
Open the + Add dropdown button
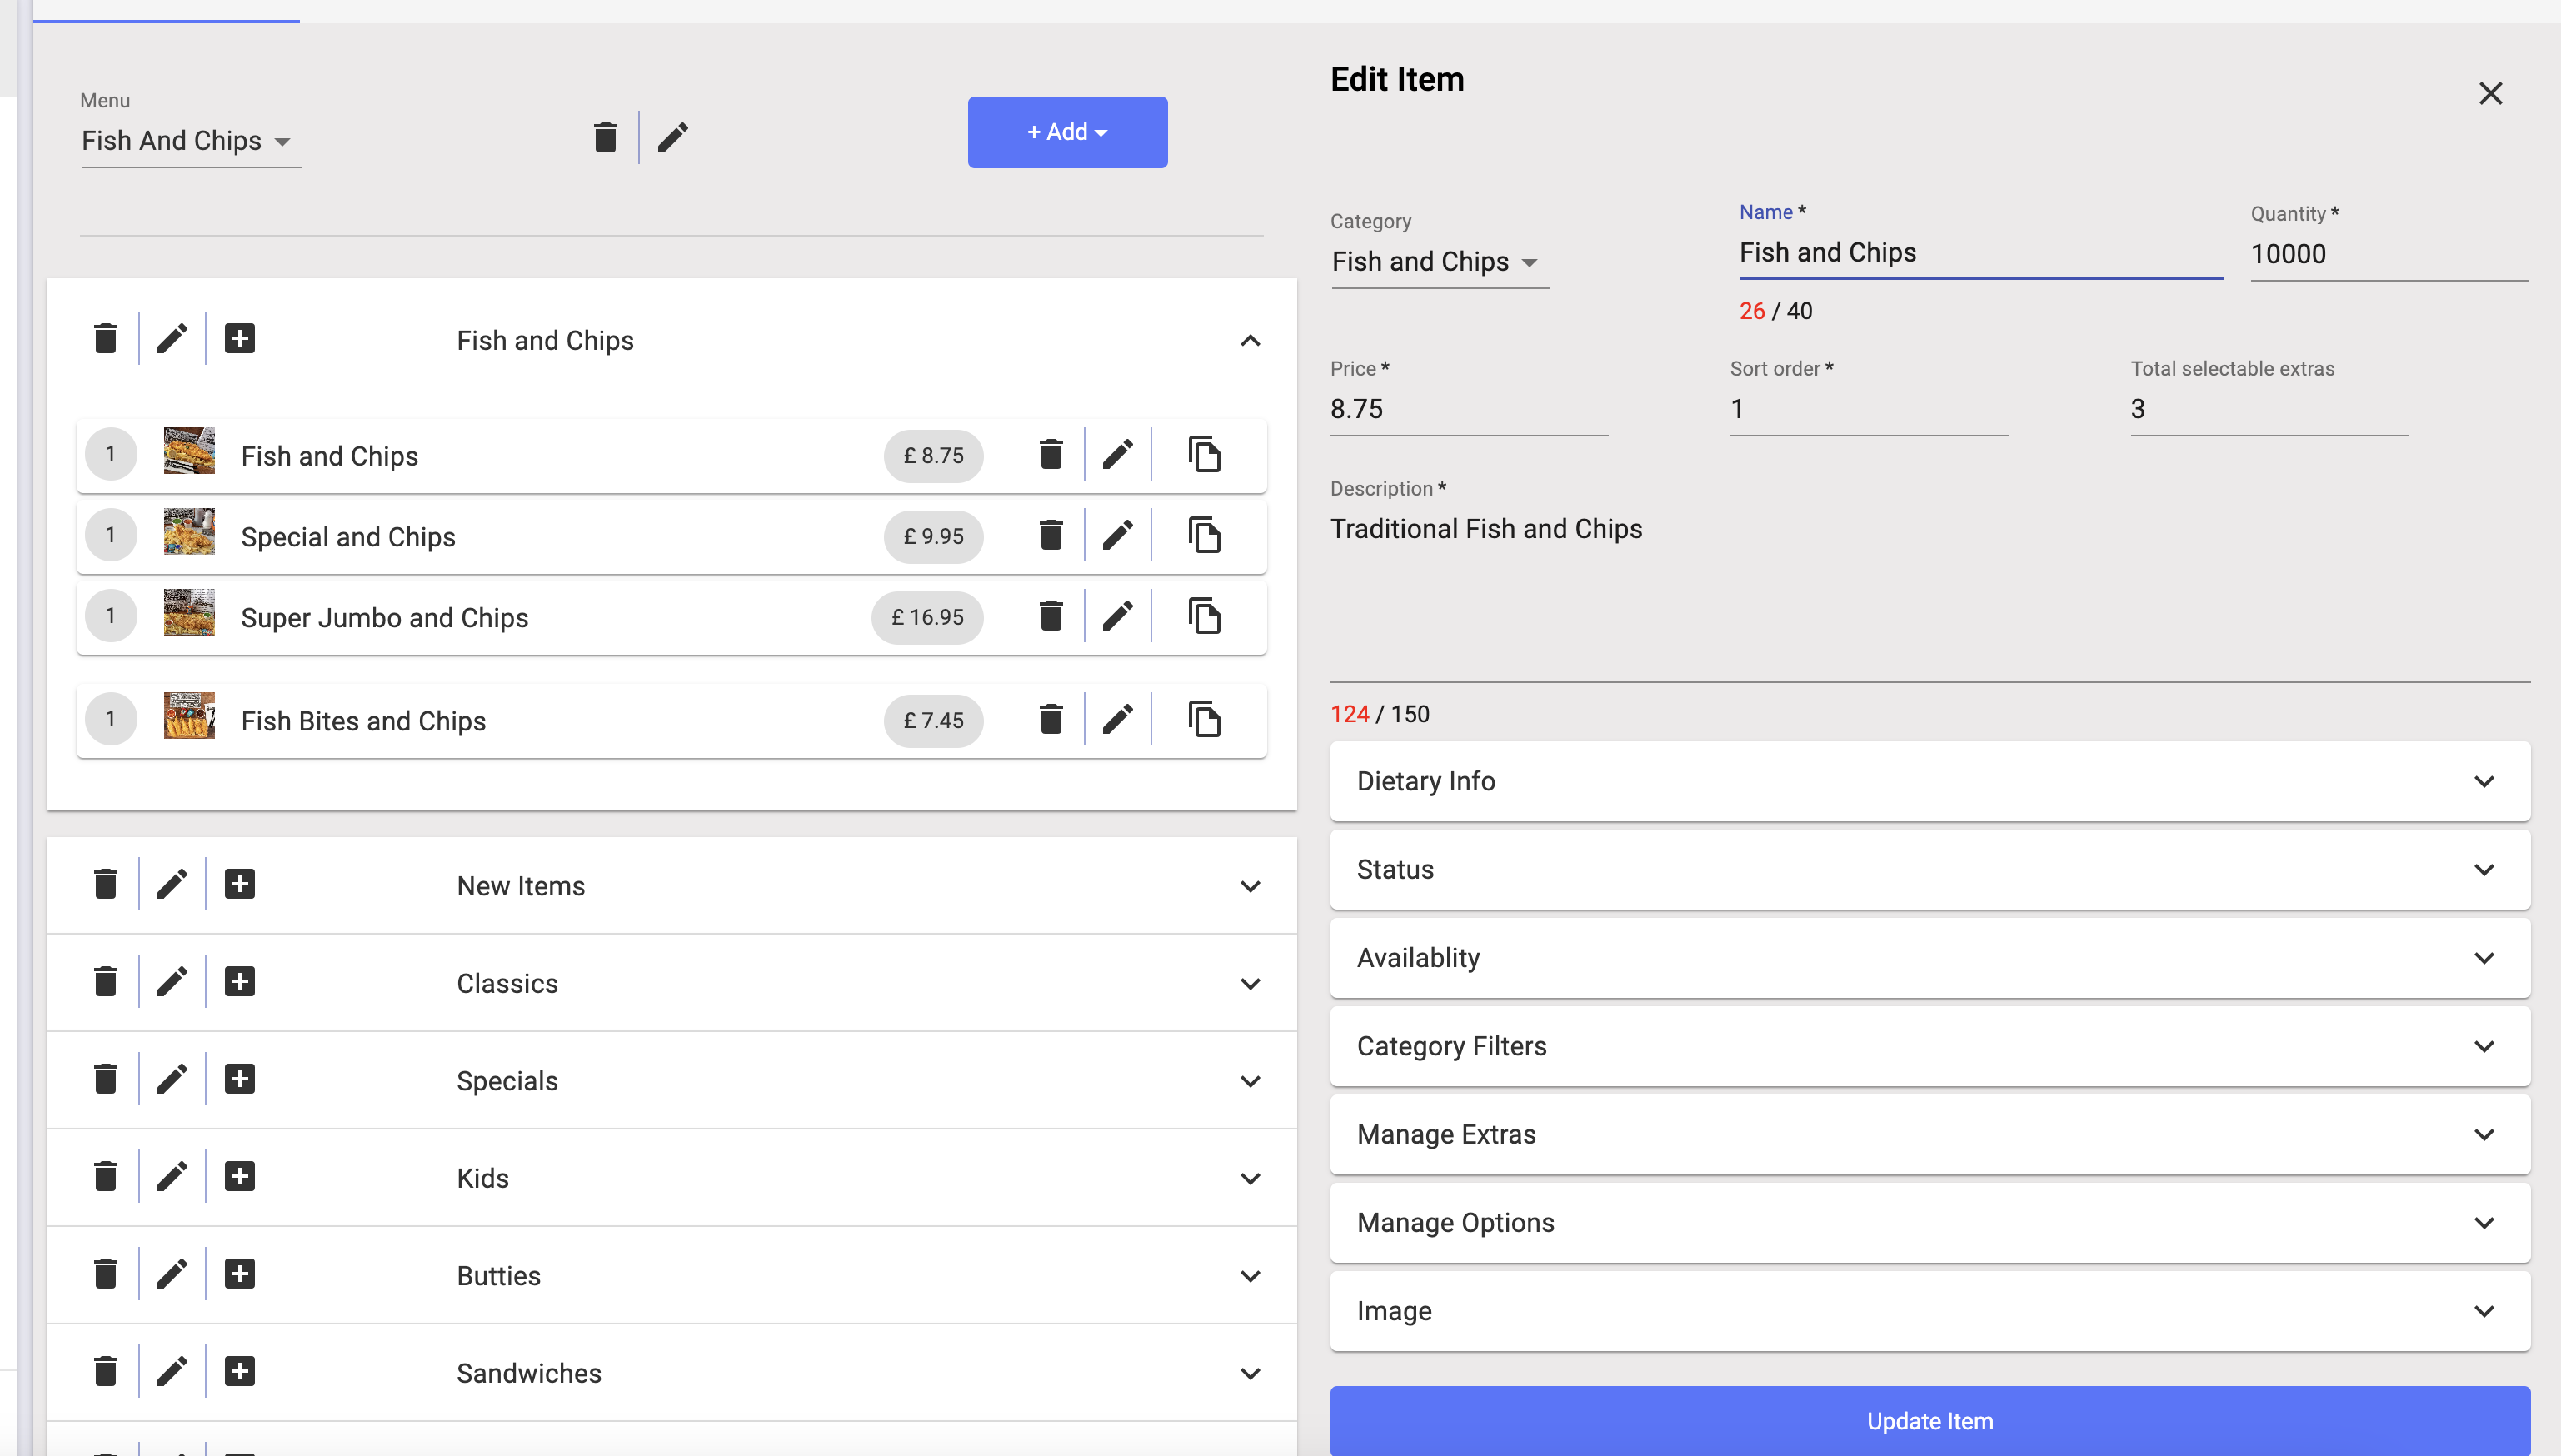click(x=1067, y=132)
